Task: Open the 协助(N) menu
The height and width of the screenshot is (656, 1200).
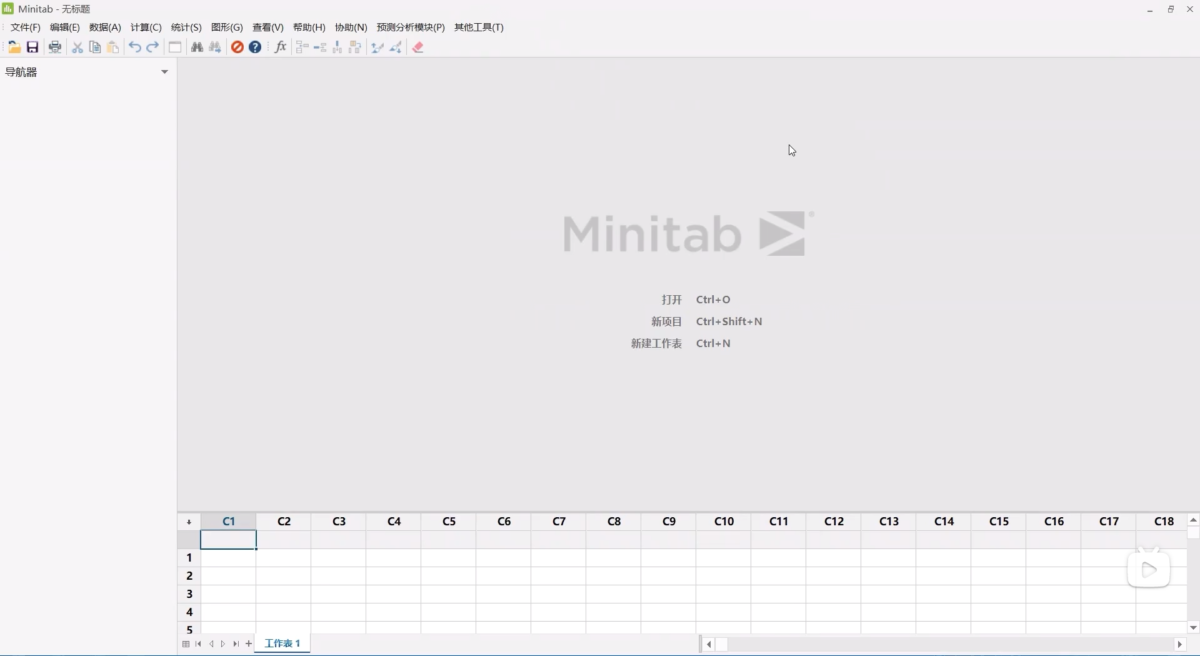Action: coord(351,27)
